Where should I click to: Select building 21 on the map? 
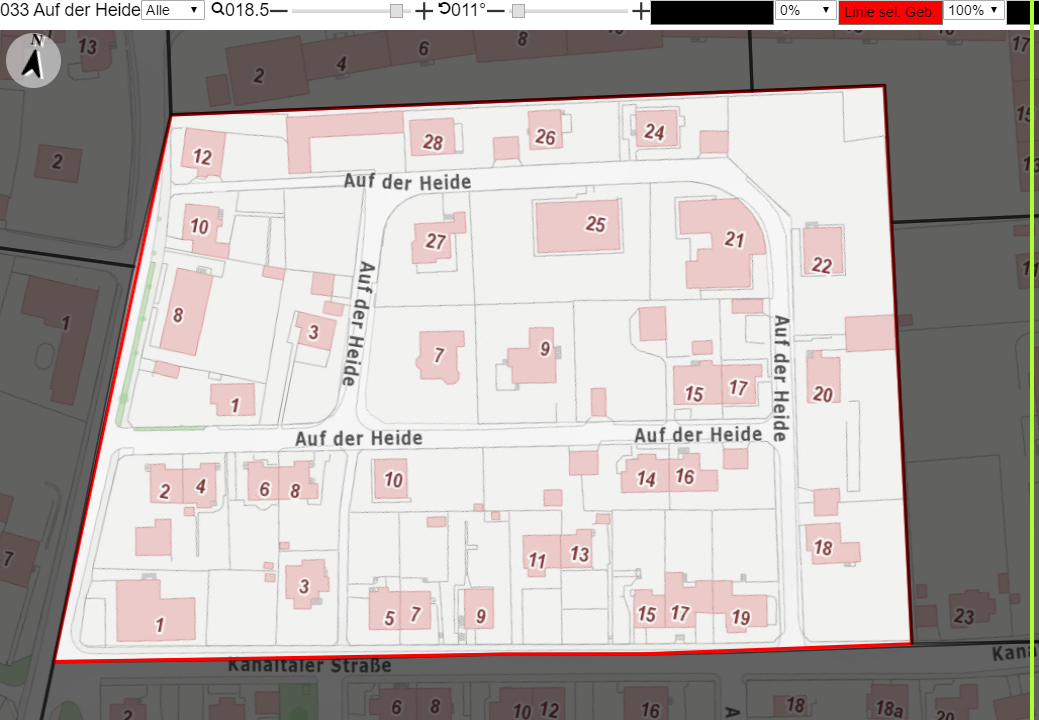tap(722, 243)
